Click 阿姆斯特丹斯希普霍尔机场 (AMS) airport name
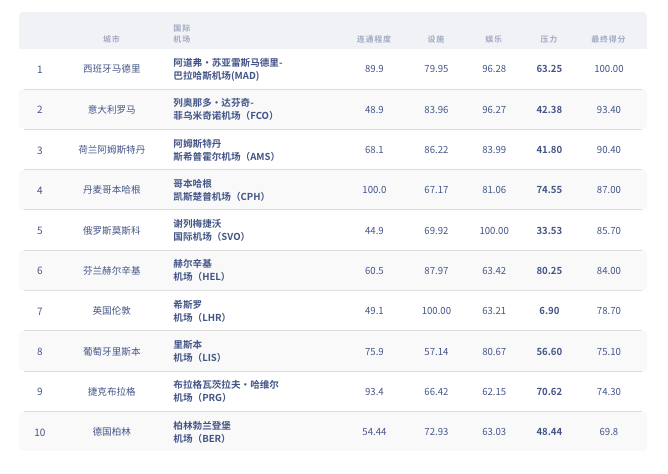The height and width of the screenshot is (474, 668). pyautogui.click(x=223, y=150)
